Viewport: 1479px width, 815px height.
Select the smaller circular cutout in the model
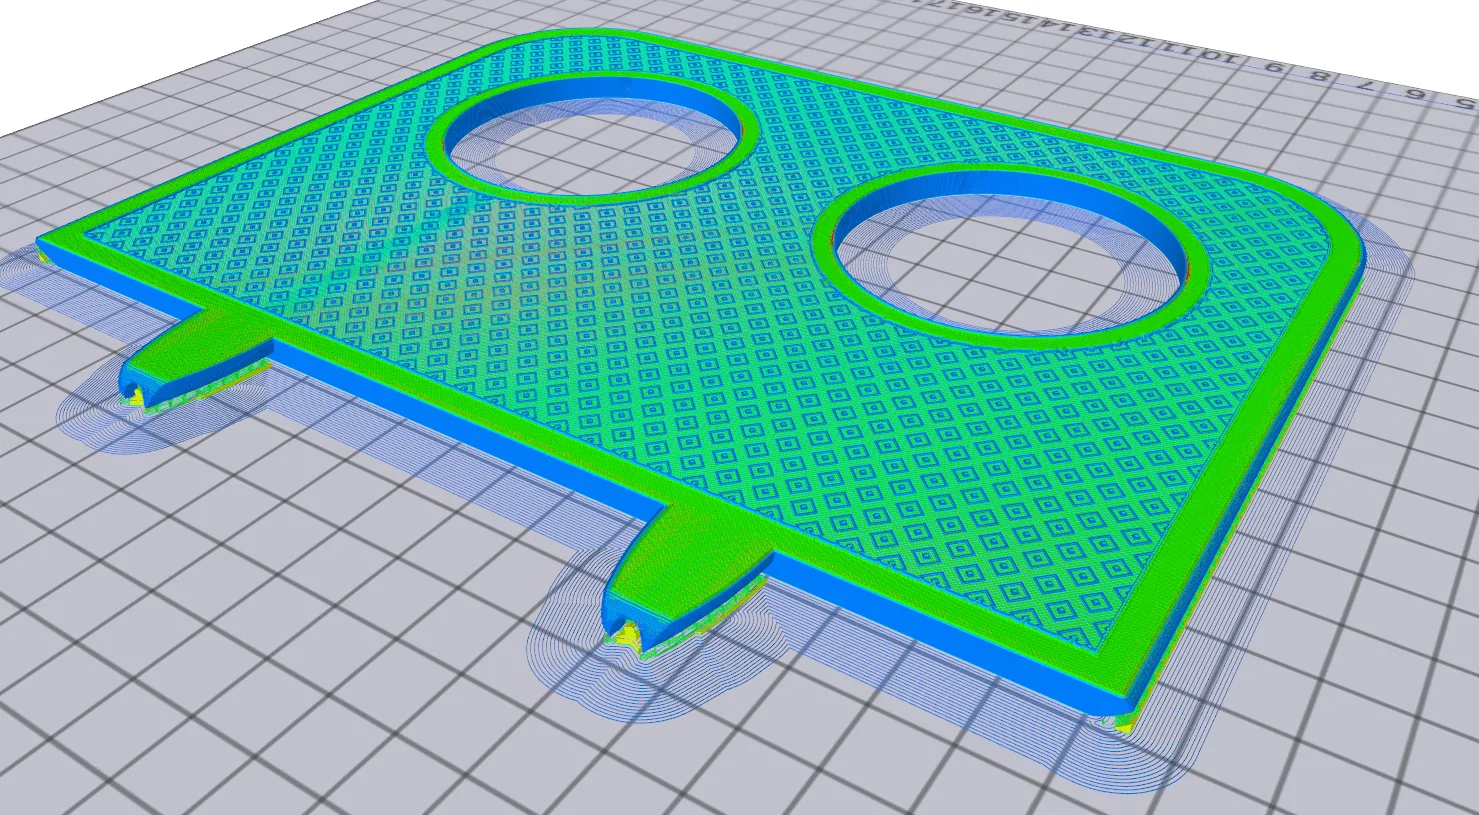(x=594, y=138)
